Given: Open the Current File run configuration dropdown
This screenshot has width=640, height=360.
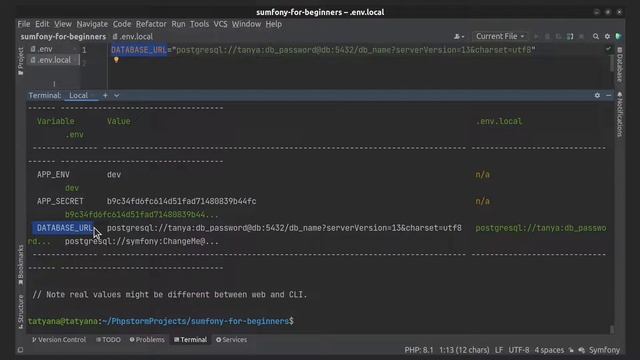Looking at the screenshot, I should click(500, 36).
